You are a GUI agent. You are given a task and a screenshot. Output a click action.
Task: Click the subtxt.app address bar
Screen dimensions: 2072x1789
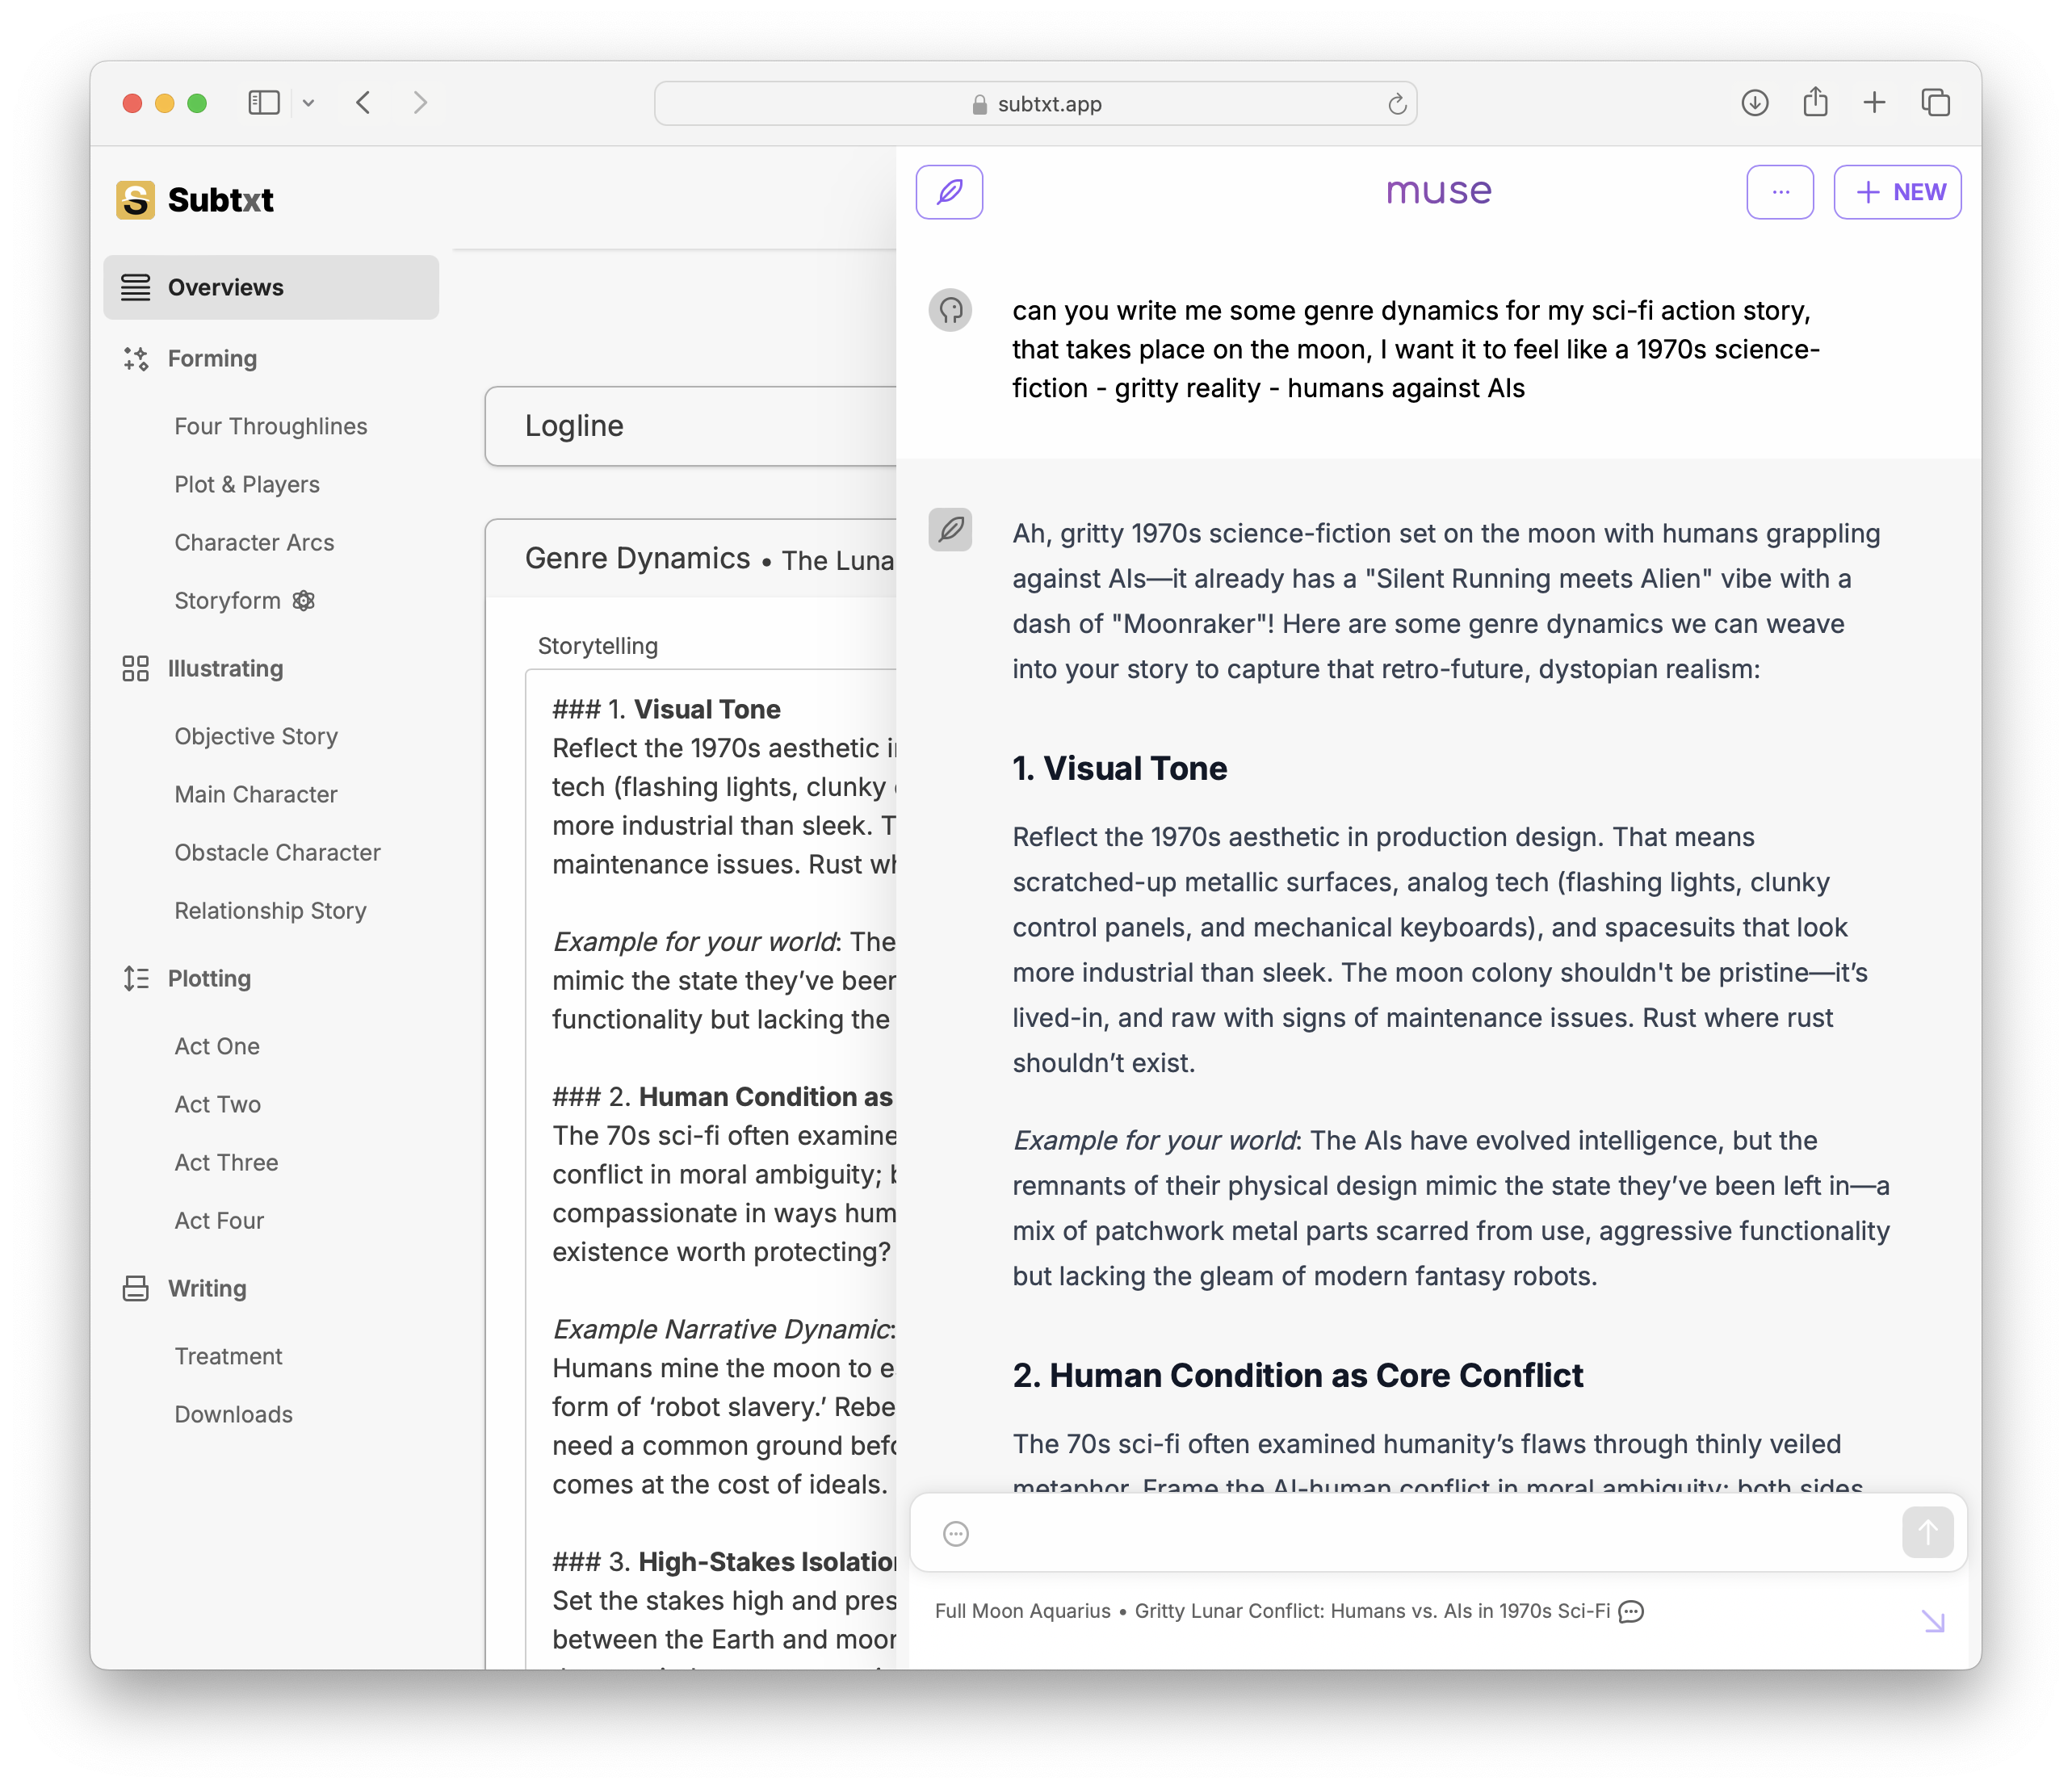tap(1035, 104)
